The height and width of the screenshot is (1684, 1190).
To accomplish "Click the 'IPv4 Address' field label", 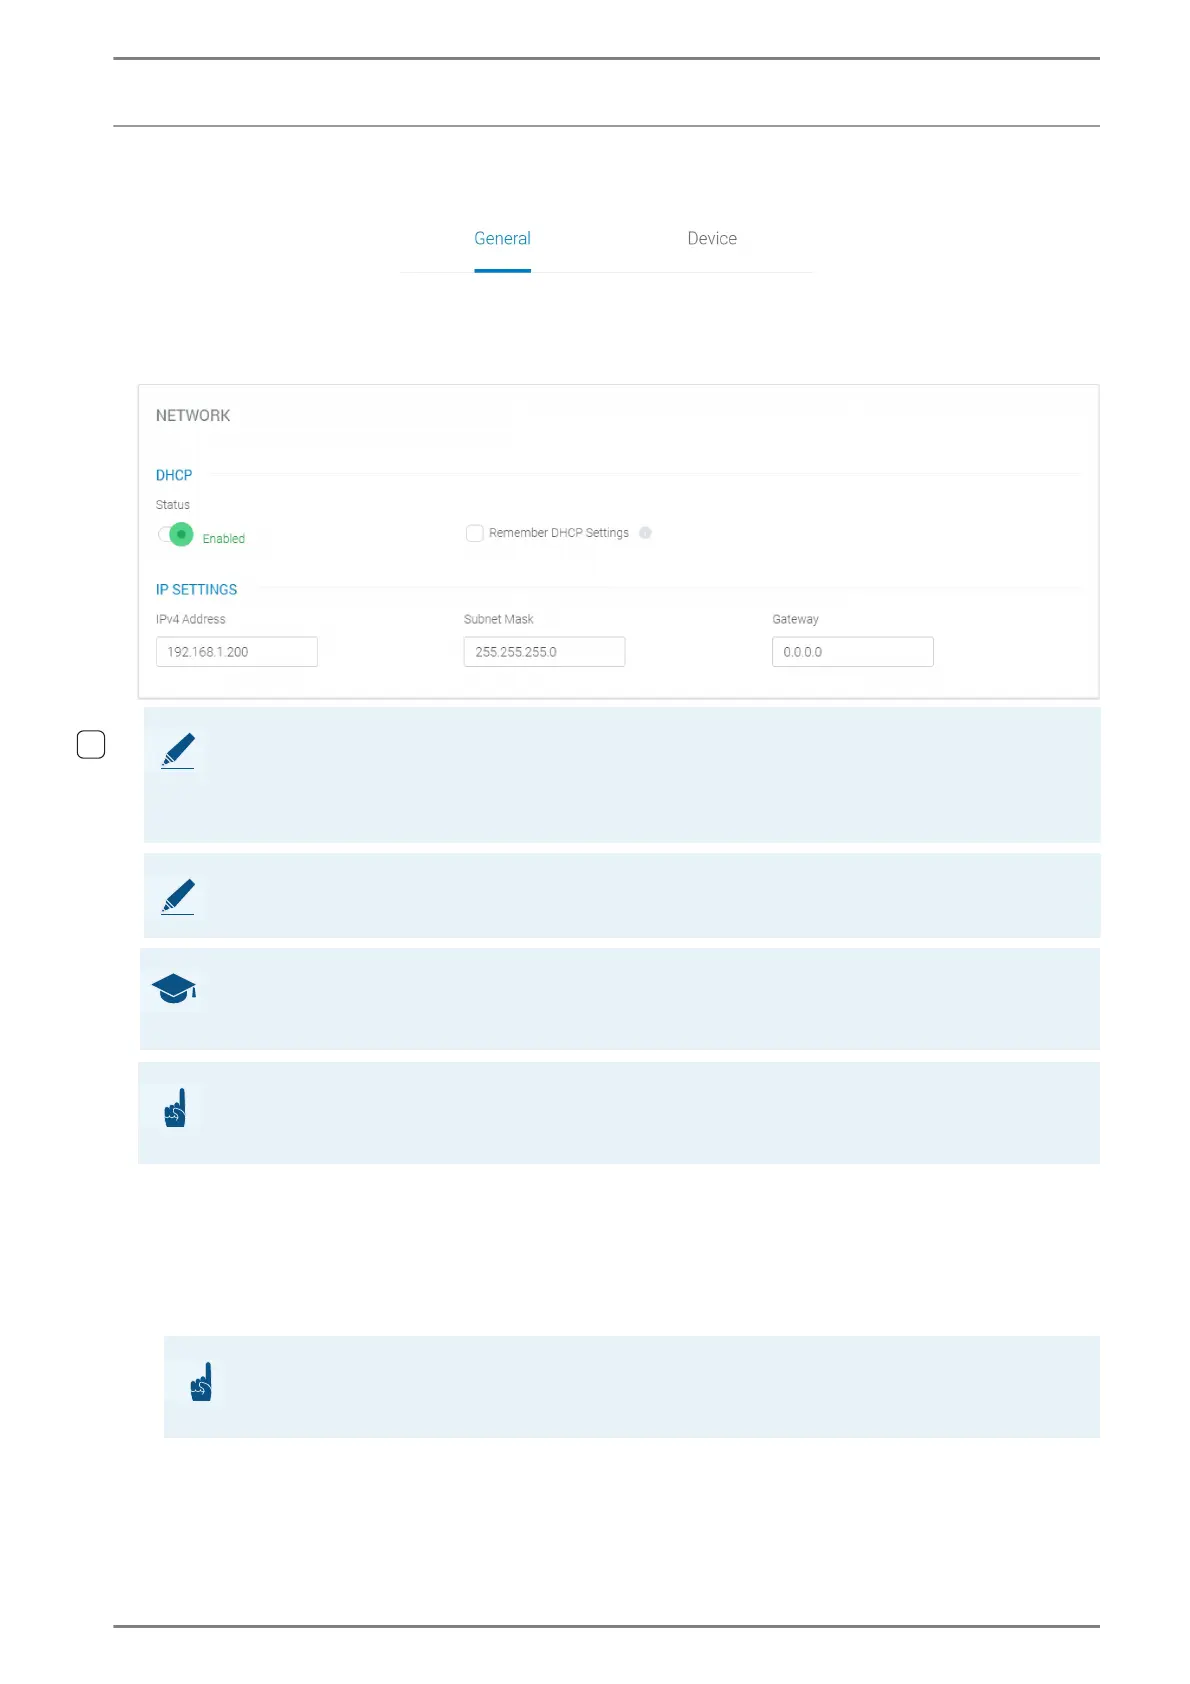I will click(191, 620).
